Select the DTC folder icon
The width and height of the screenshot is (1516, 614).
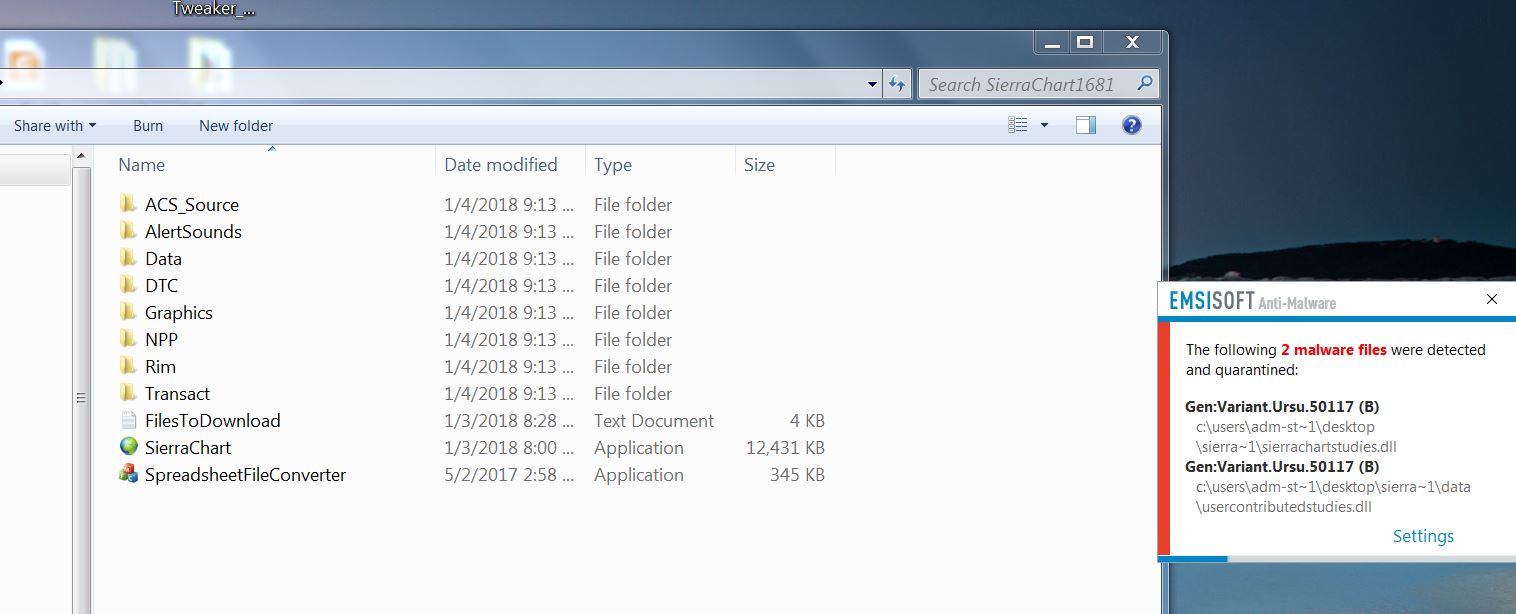point(128,285)
